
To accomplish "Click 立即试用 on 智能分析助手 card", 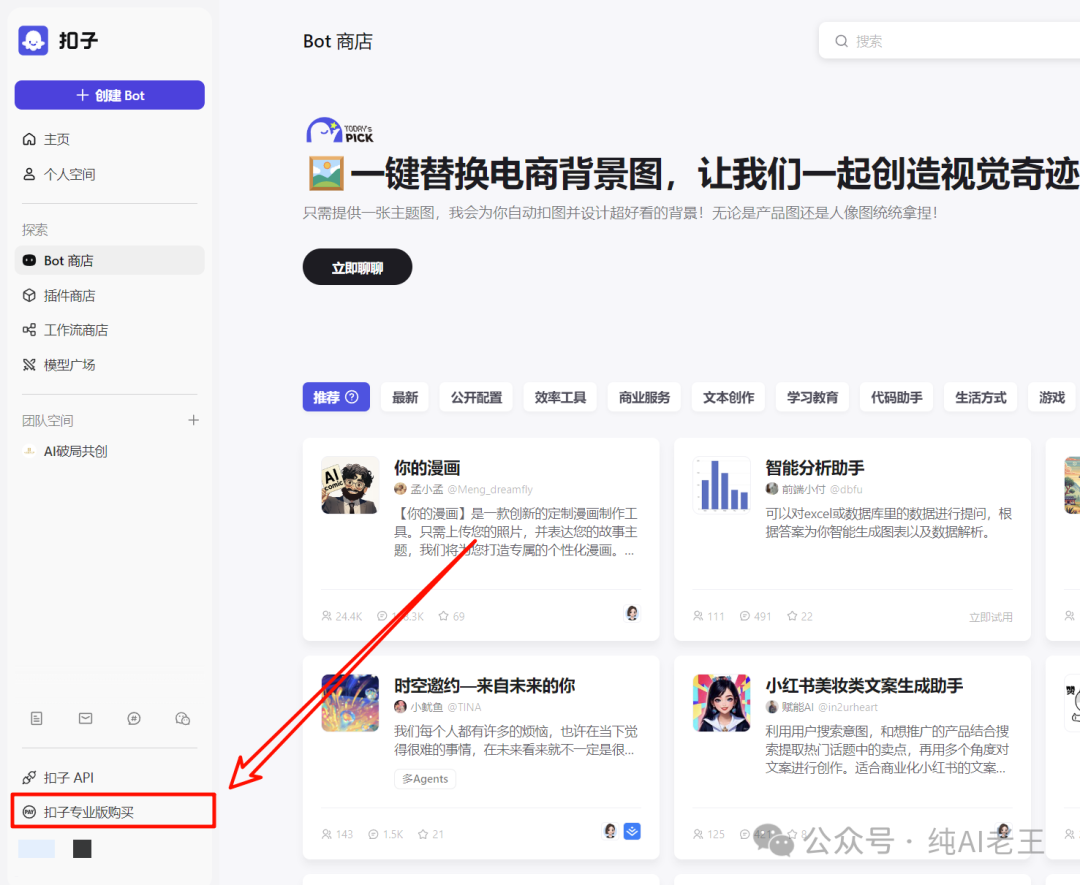I will [991, 617].
